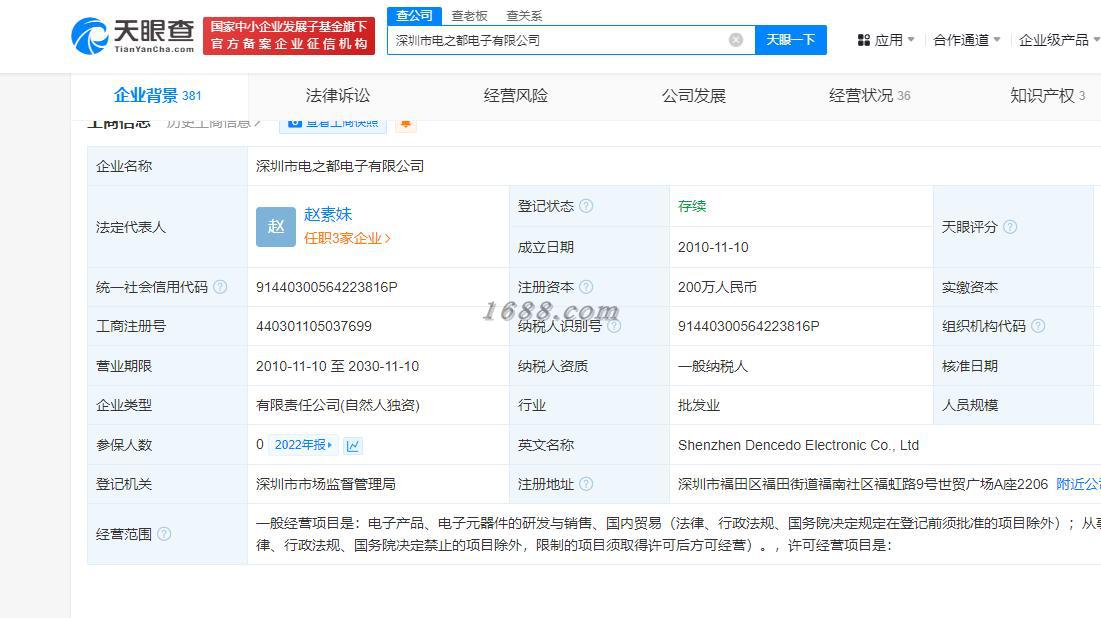Click the 附近公司 link

pyautogui.click(x=1078, y=484)
